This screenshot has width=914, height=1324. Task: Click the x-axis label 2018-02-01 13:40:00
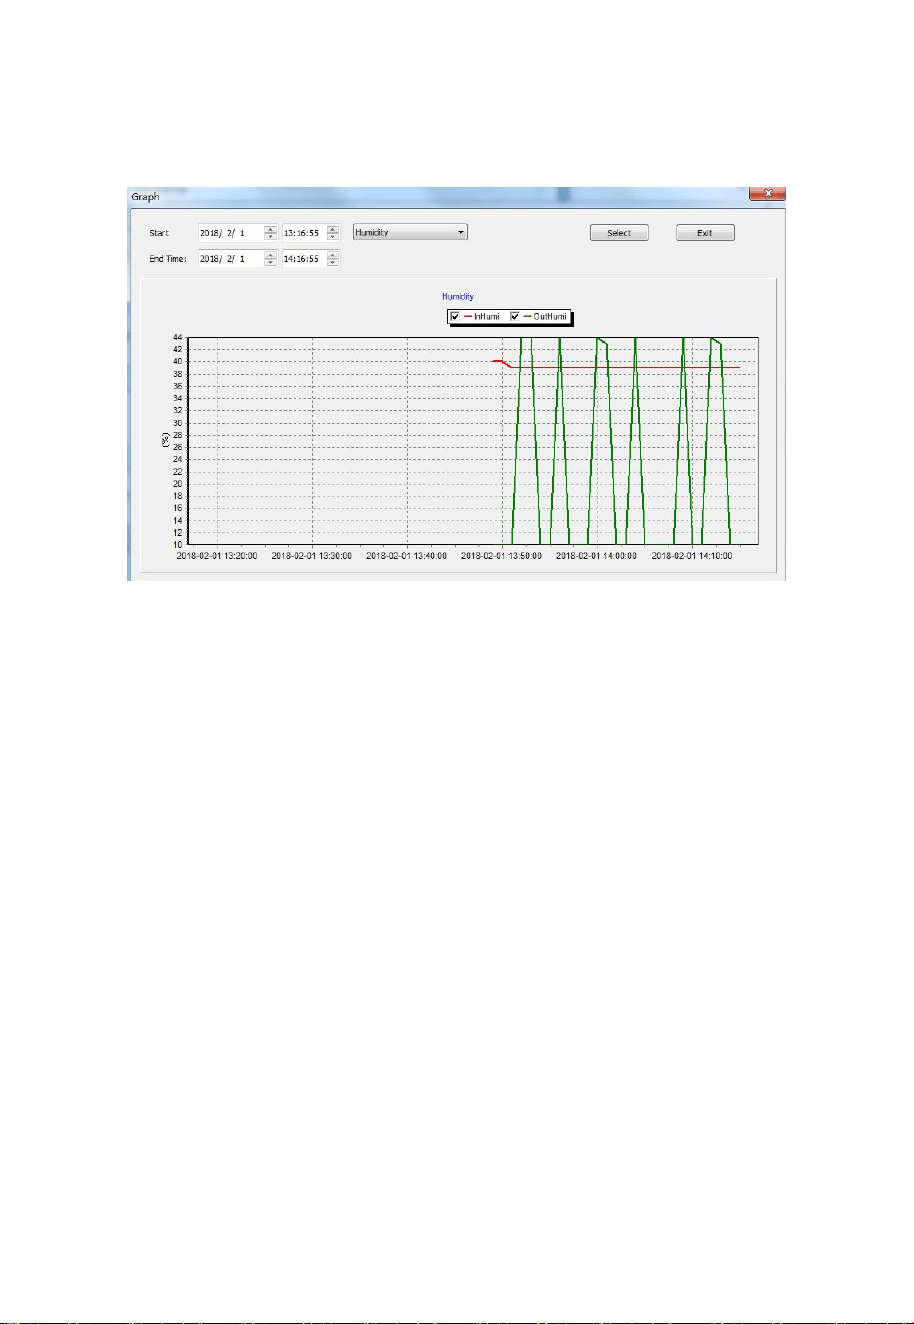point(407,555)
